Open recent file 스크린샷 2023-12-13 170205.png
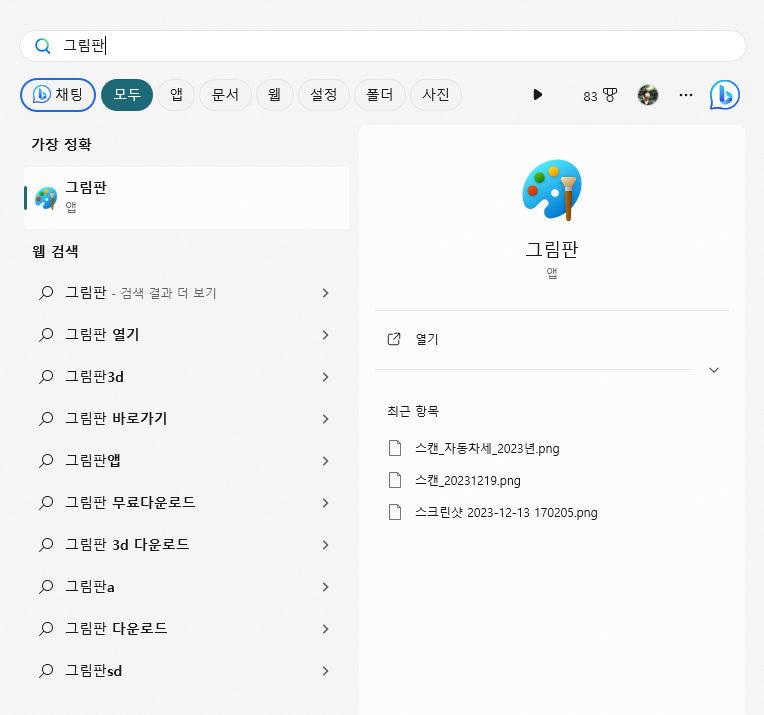Screen dimensions: 764x715 tap(506, 513)
